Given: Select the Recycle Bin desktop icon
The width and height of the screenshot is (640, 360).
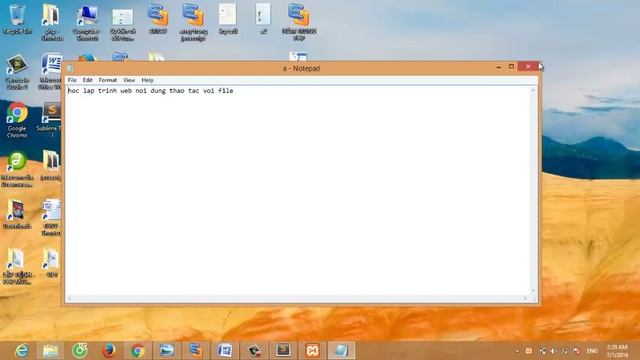Looking at the screenshot, I should pos(17,20).
